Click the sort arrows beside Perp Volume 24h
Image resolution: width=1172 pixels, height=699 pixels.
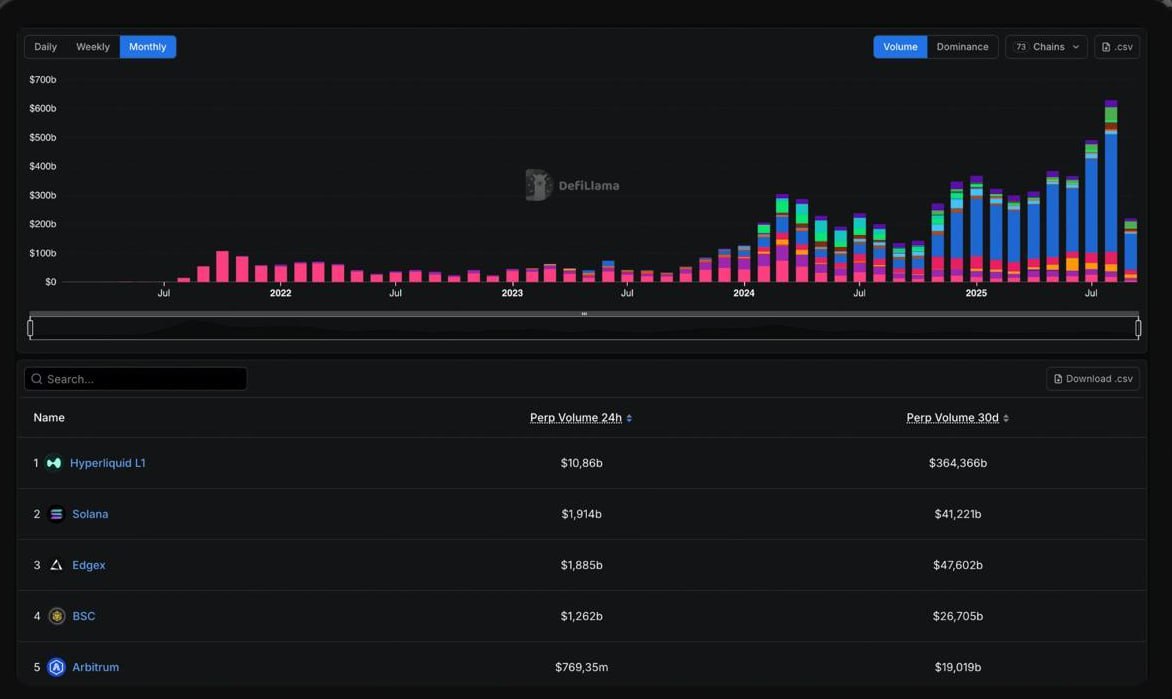point(629,418)
